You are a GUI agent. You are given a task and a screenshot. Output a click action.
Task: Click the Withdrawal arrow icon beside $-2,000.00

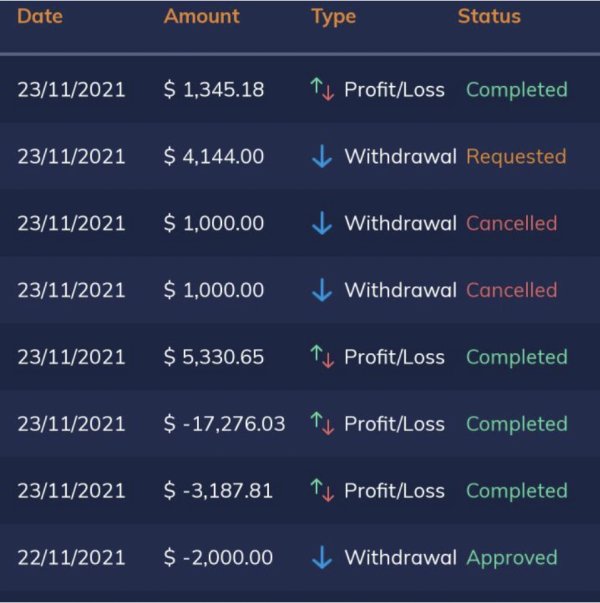pyautogui.click(x=322, y=558)
